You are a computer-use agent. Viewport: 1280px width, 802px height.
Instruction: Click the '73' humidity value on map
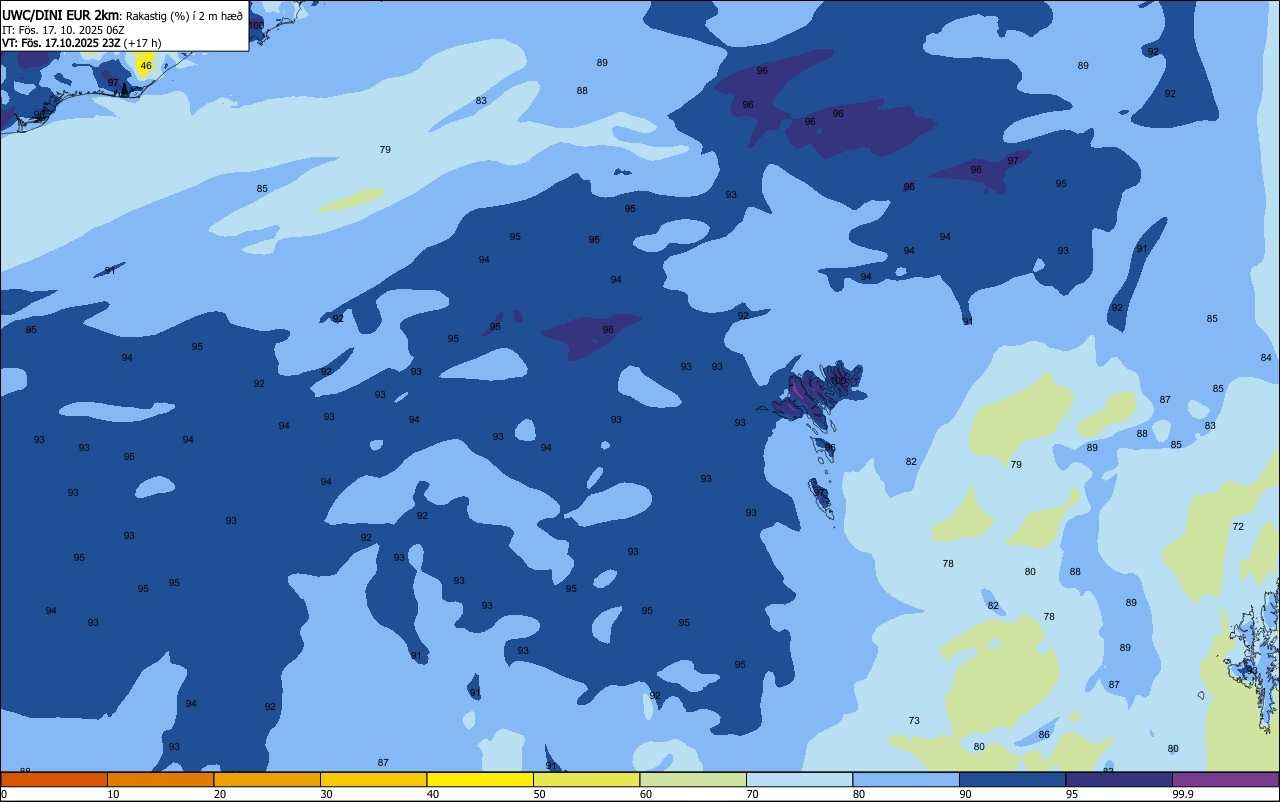pos(914,721)
